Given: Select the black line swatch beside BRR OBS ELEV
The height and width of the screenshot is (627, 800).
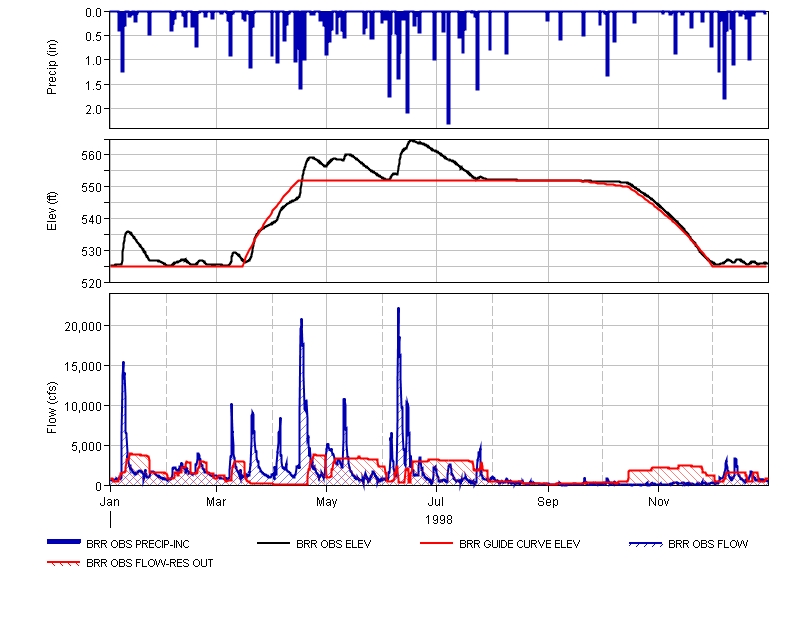Looking at the screenshot, I should coord(273,544).
